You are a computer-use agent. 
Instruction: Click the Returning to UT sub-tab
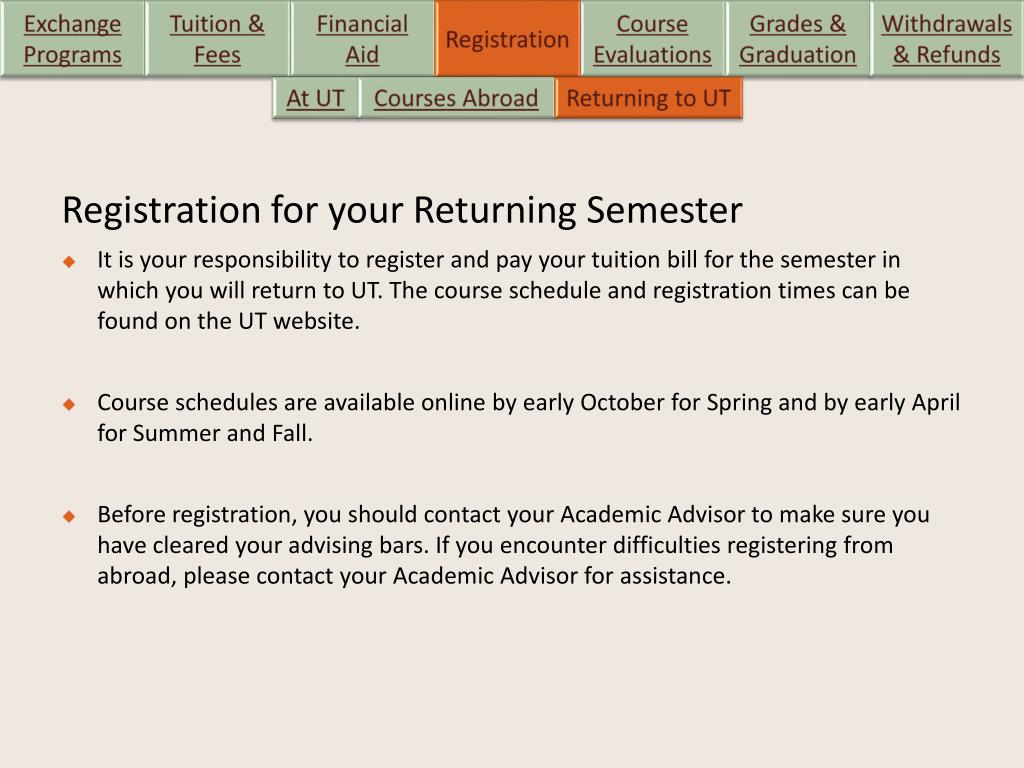click(x=648, y=98)
